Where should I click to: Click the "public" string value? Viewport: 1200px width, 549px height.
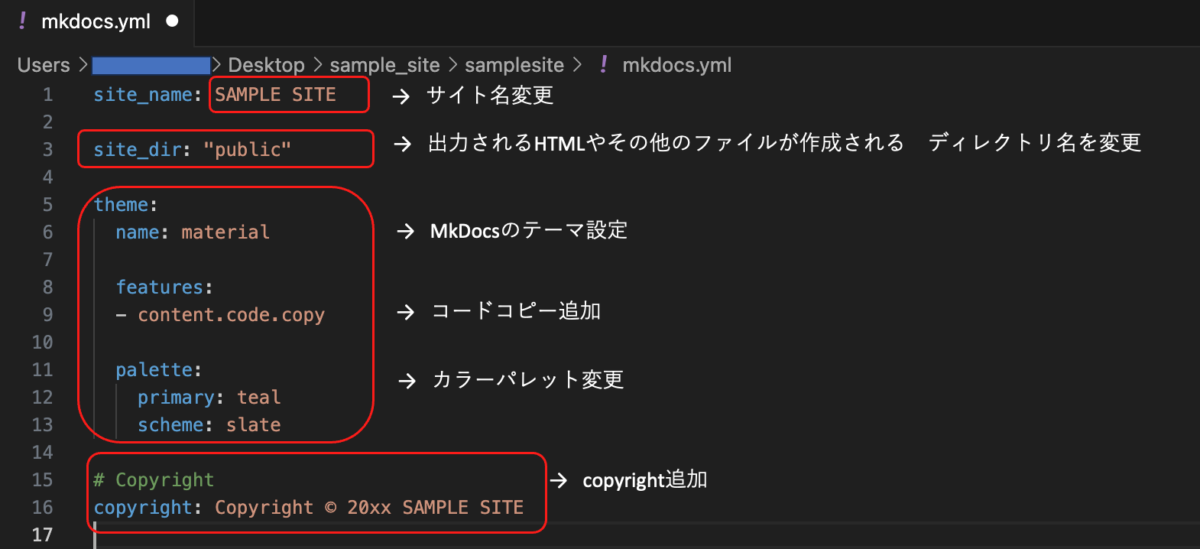(x=247, y=150)
